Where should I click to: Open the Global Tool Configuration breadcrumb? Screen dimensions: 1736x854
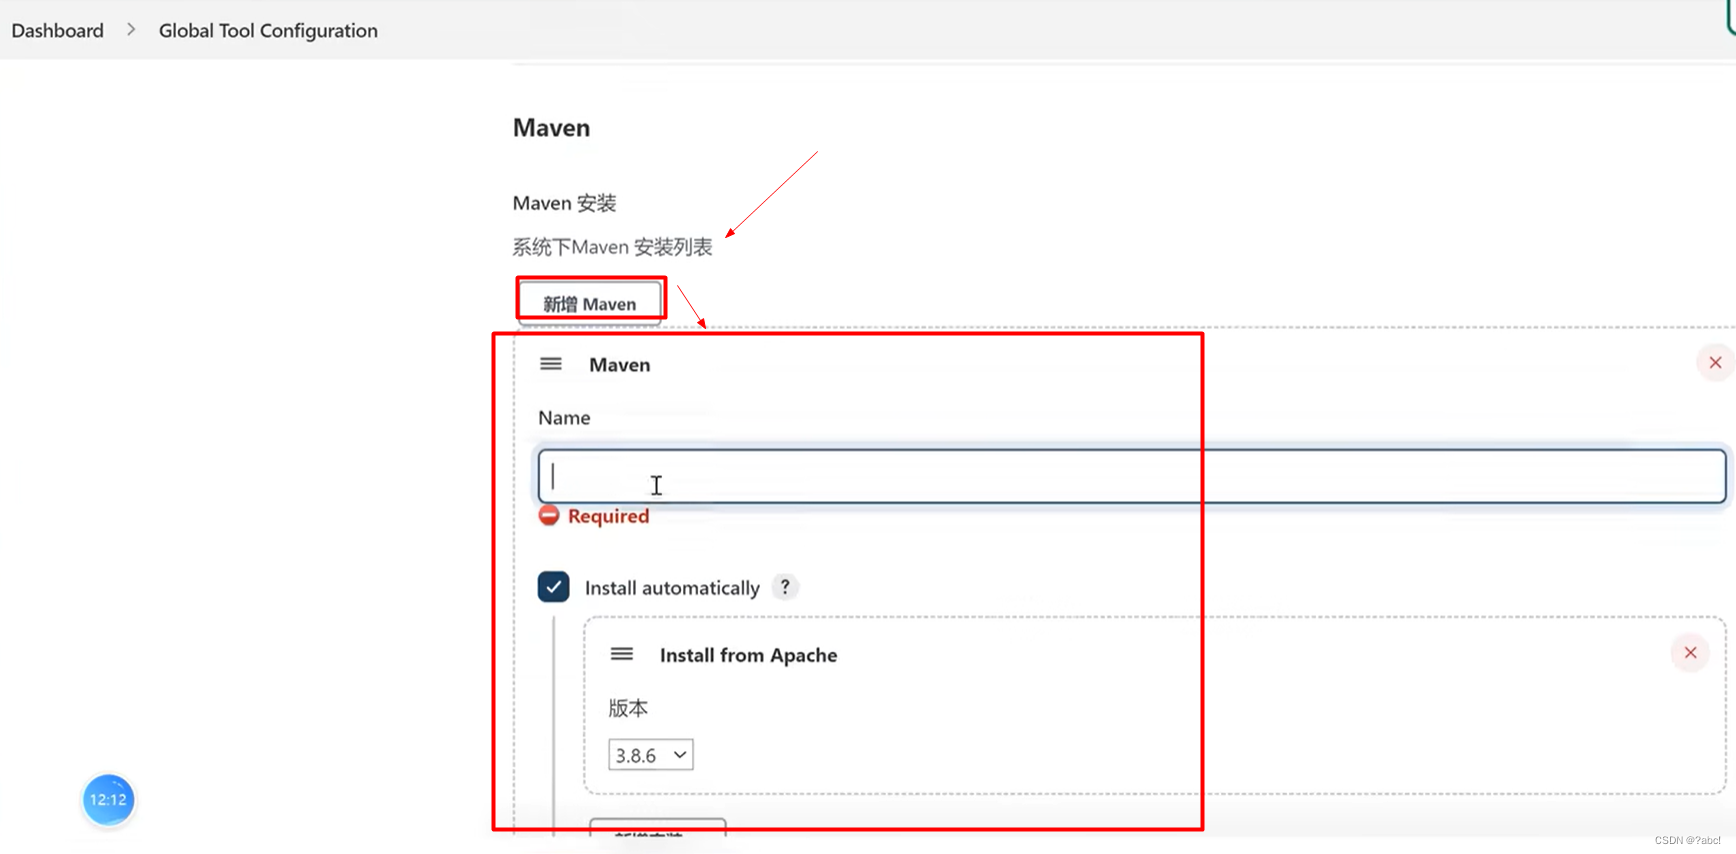(268, 30)
